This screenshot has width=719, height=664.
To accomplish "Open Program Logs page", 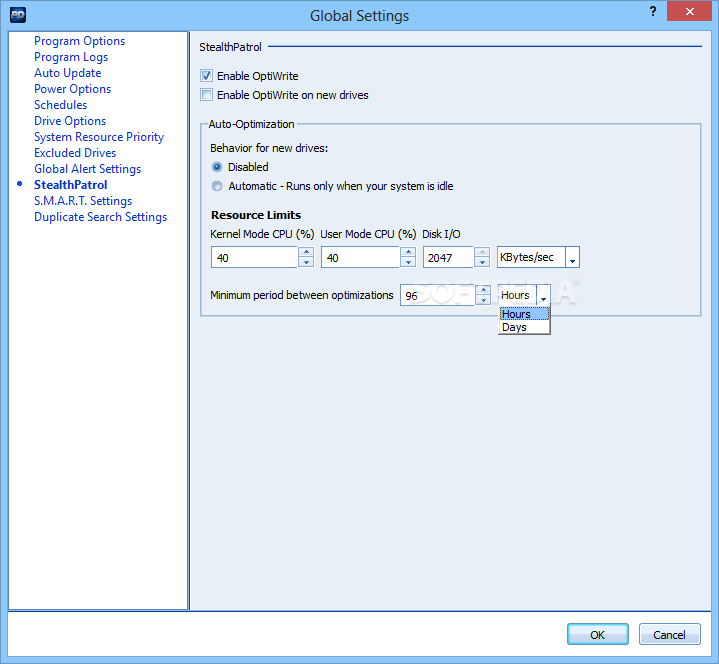I will pos(71,57).
